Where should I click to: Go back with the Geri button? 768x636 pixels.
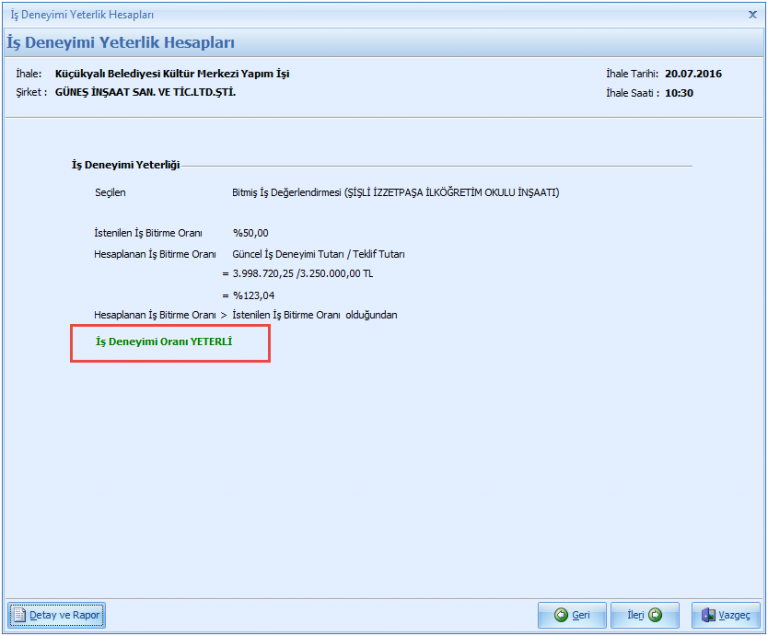tap(572, 615)
